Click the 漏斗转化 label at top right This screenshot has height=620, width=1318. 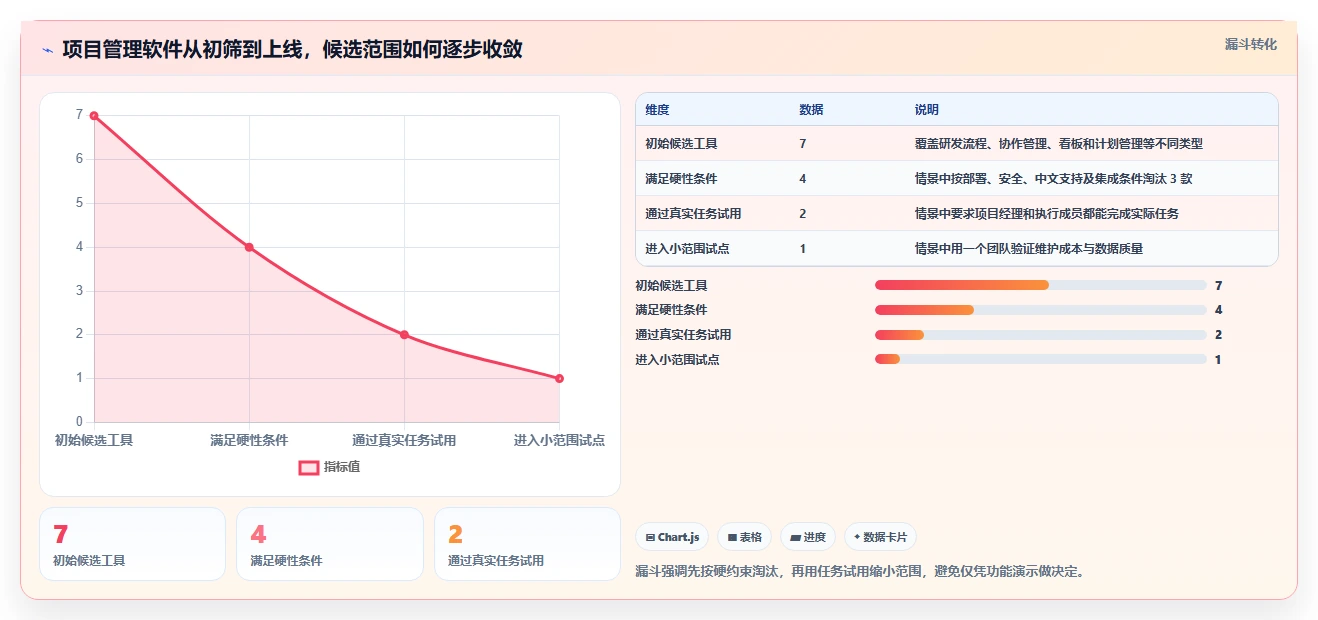click(1250, 45)
